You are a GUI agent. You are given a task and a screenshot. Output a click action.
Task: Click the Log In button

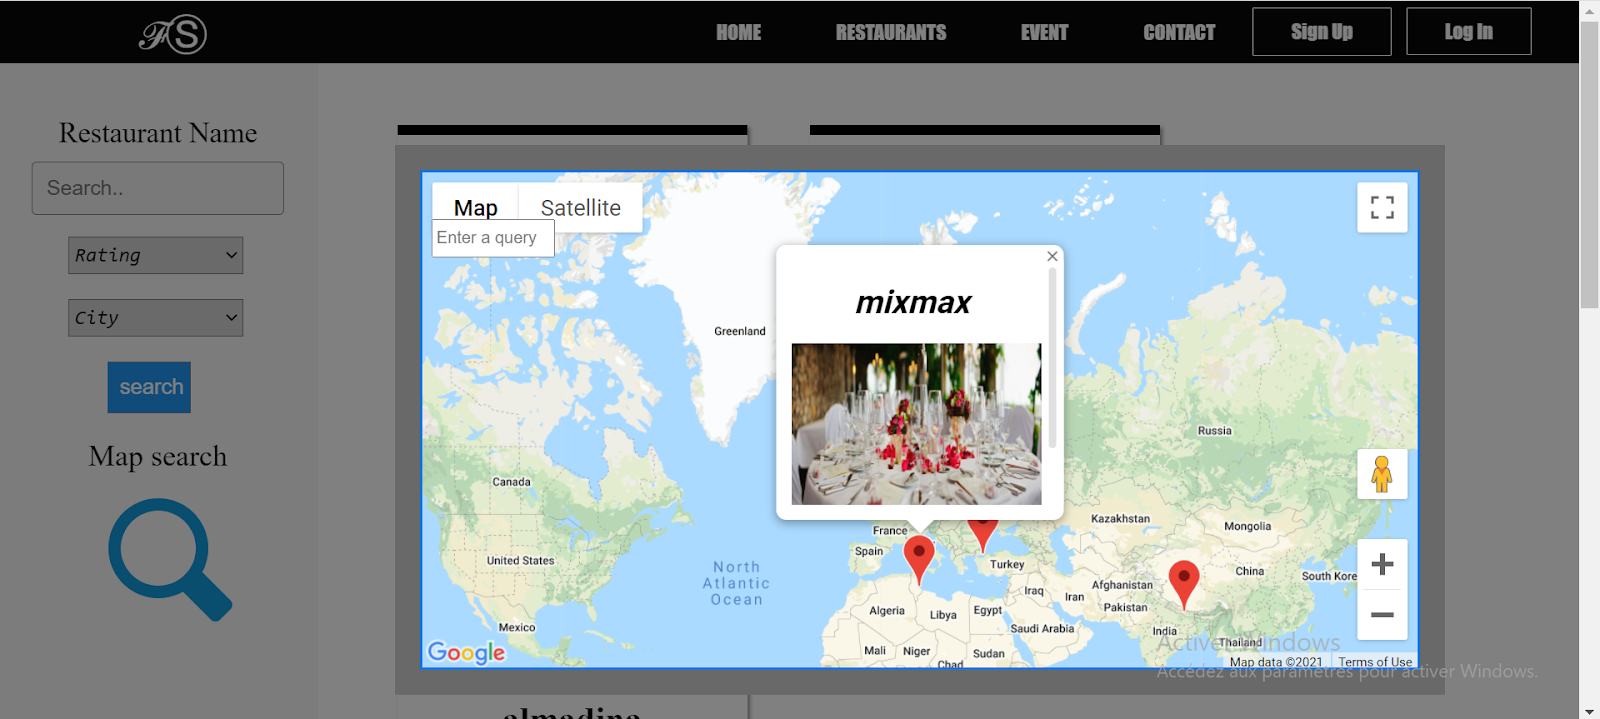(x=1469, y=32)
